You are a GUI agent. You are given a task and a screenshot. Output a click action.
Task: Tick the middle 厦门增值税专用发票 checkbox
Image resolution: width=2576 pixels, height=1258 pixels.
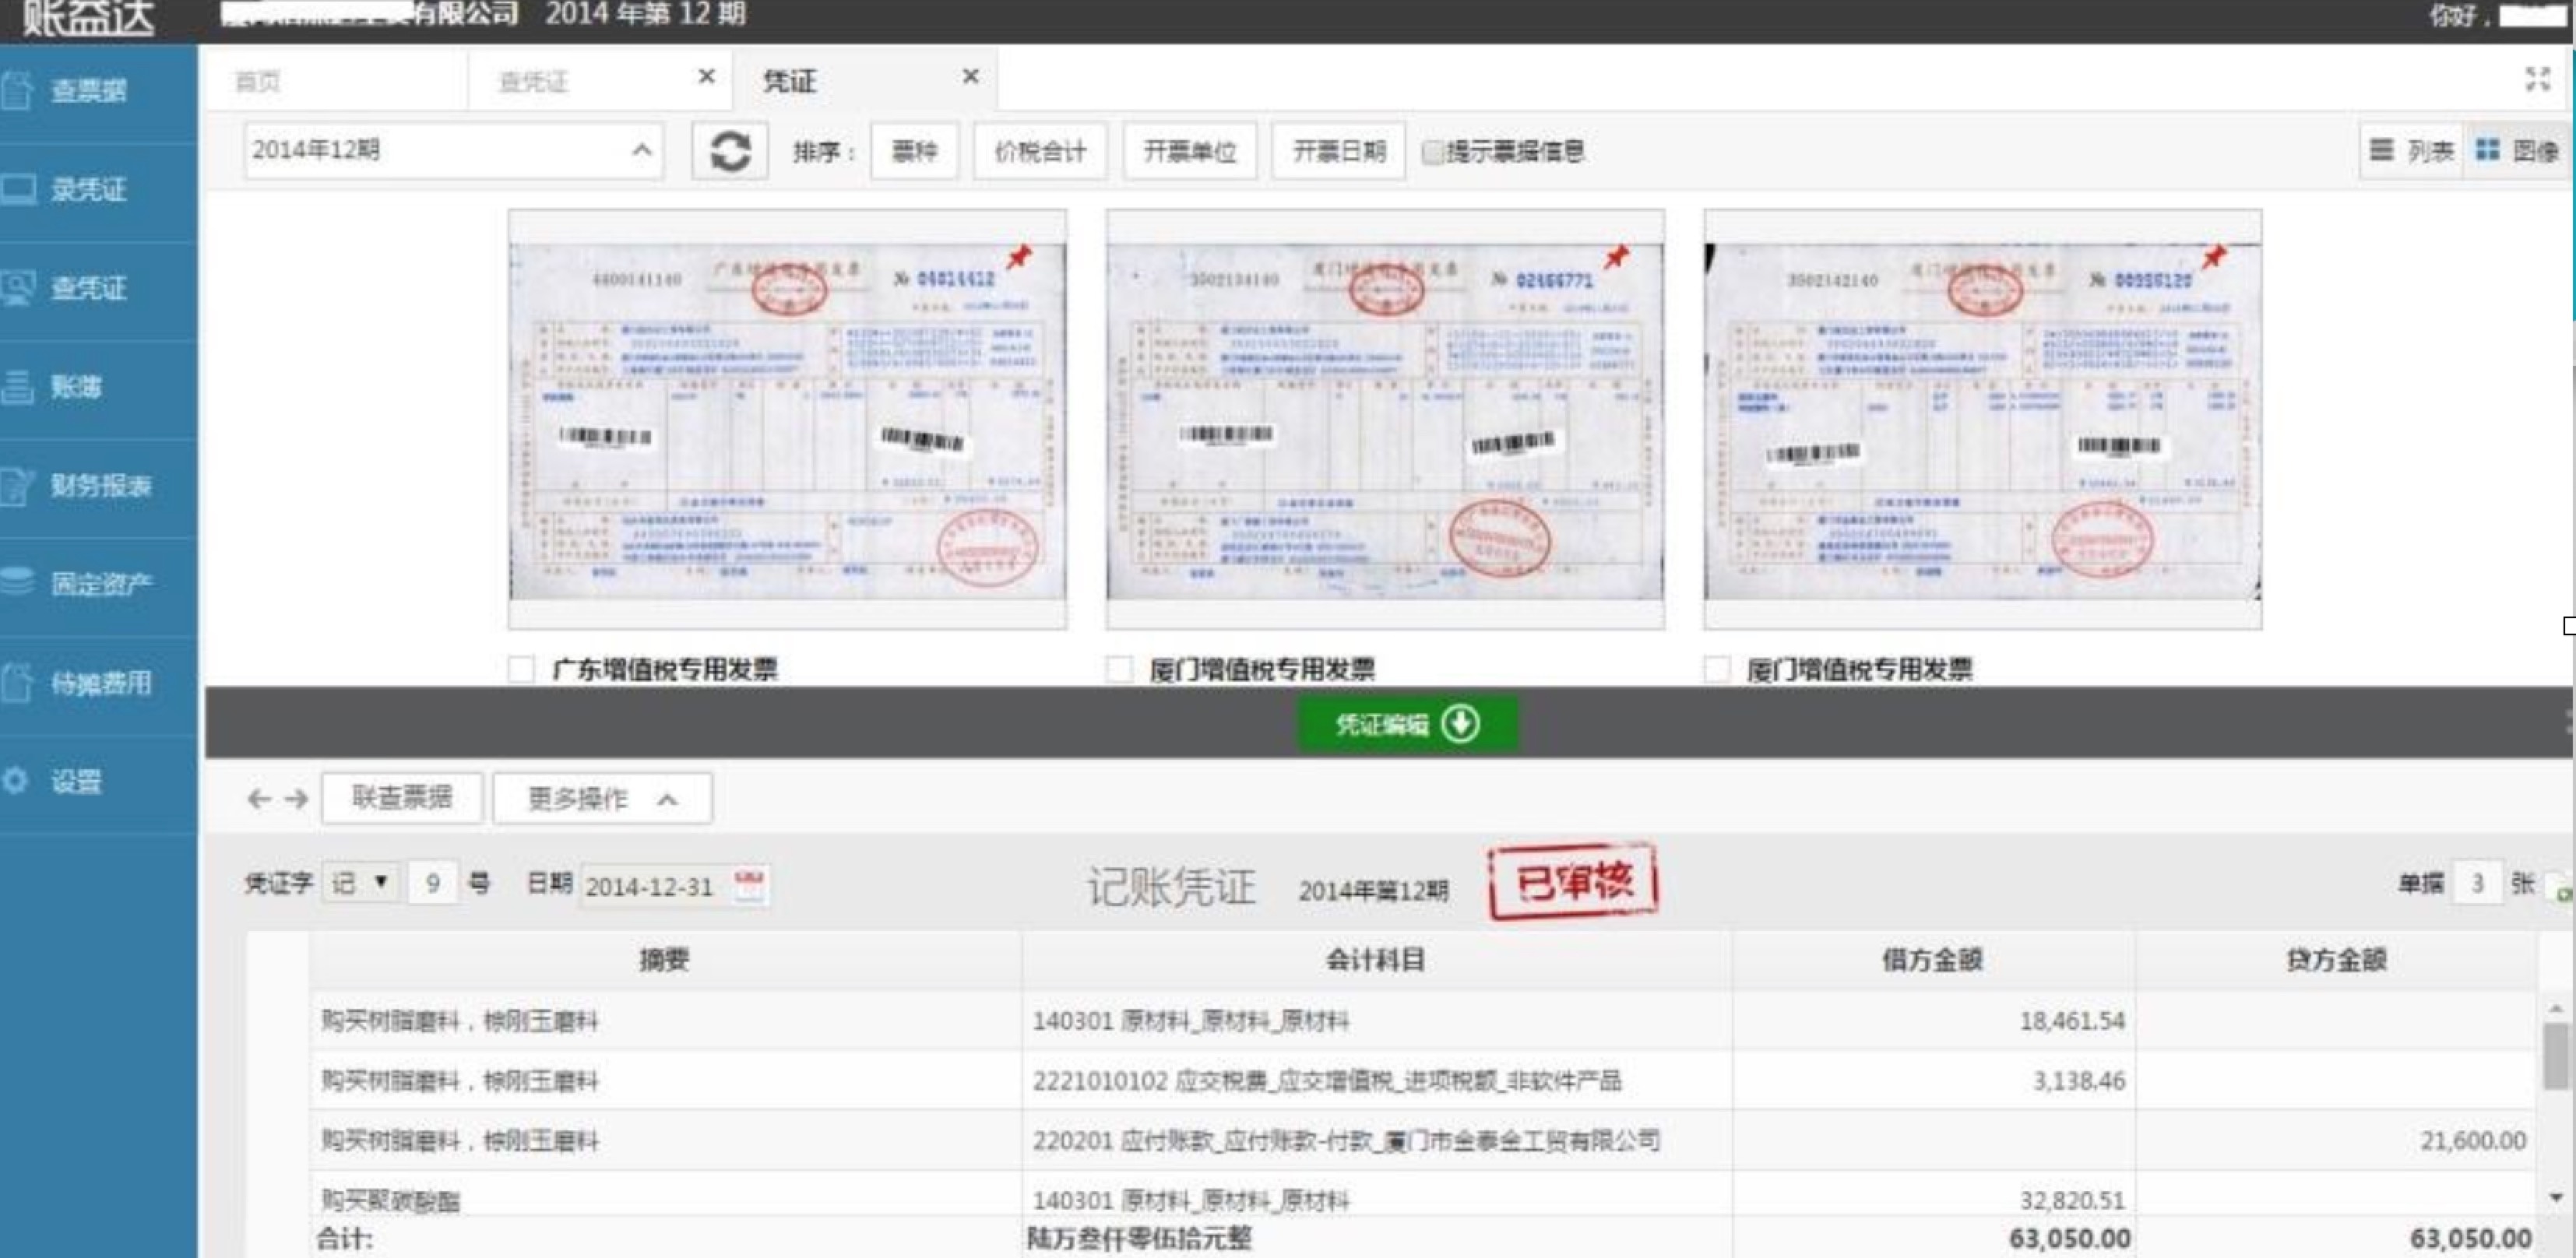[1119, 669]
